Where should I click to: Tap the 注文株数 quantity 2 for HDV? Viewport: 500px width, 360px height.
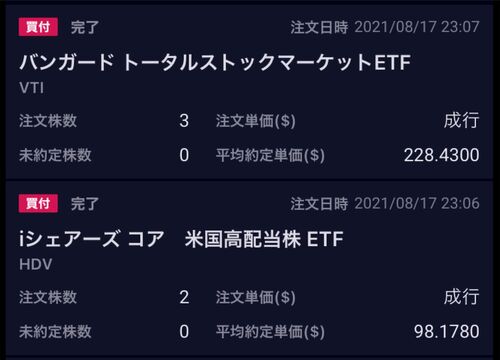click(x=184, y=297)
